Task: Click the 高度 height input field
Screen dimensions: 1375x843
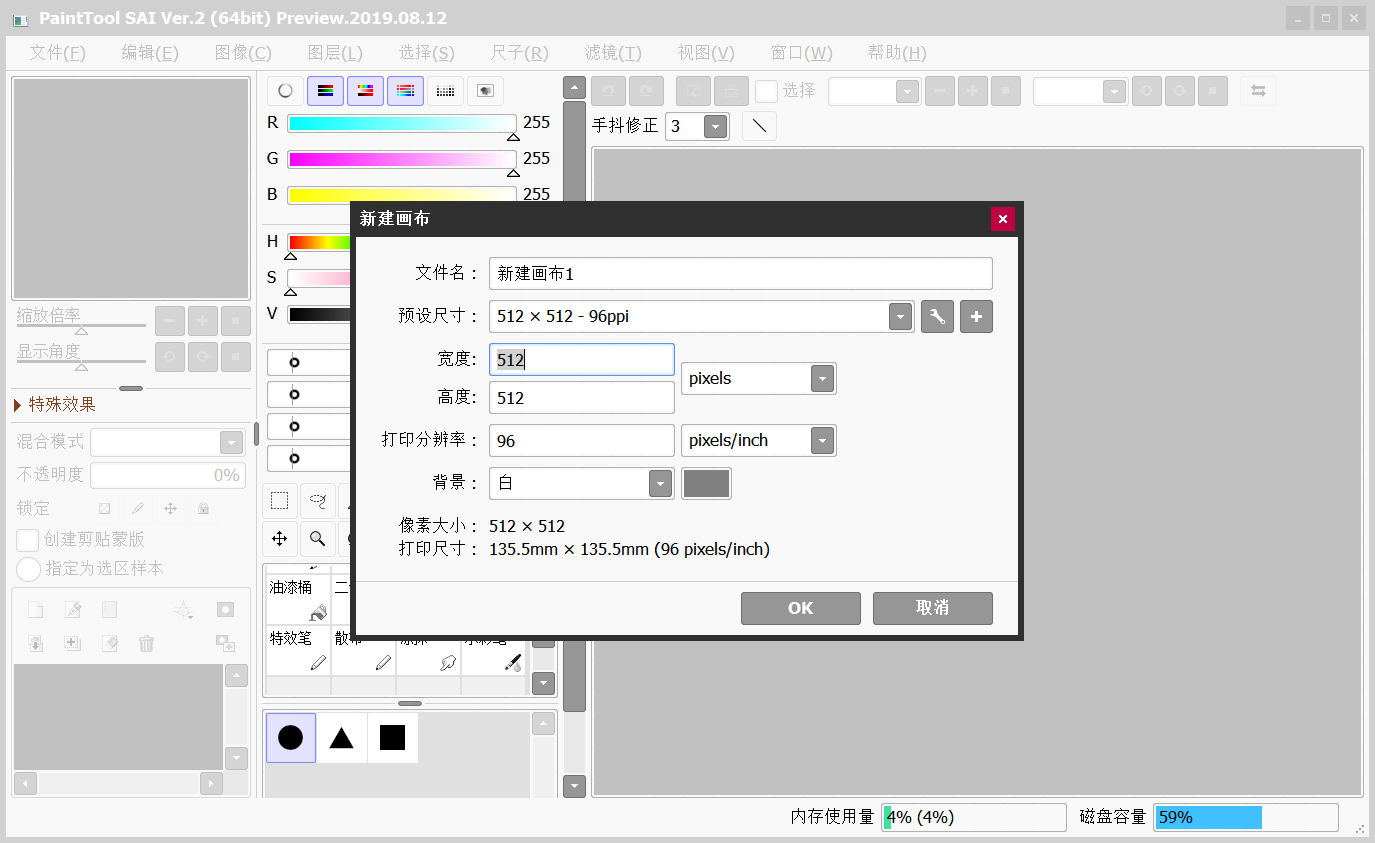Action: coord(582,398)
